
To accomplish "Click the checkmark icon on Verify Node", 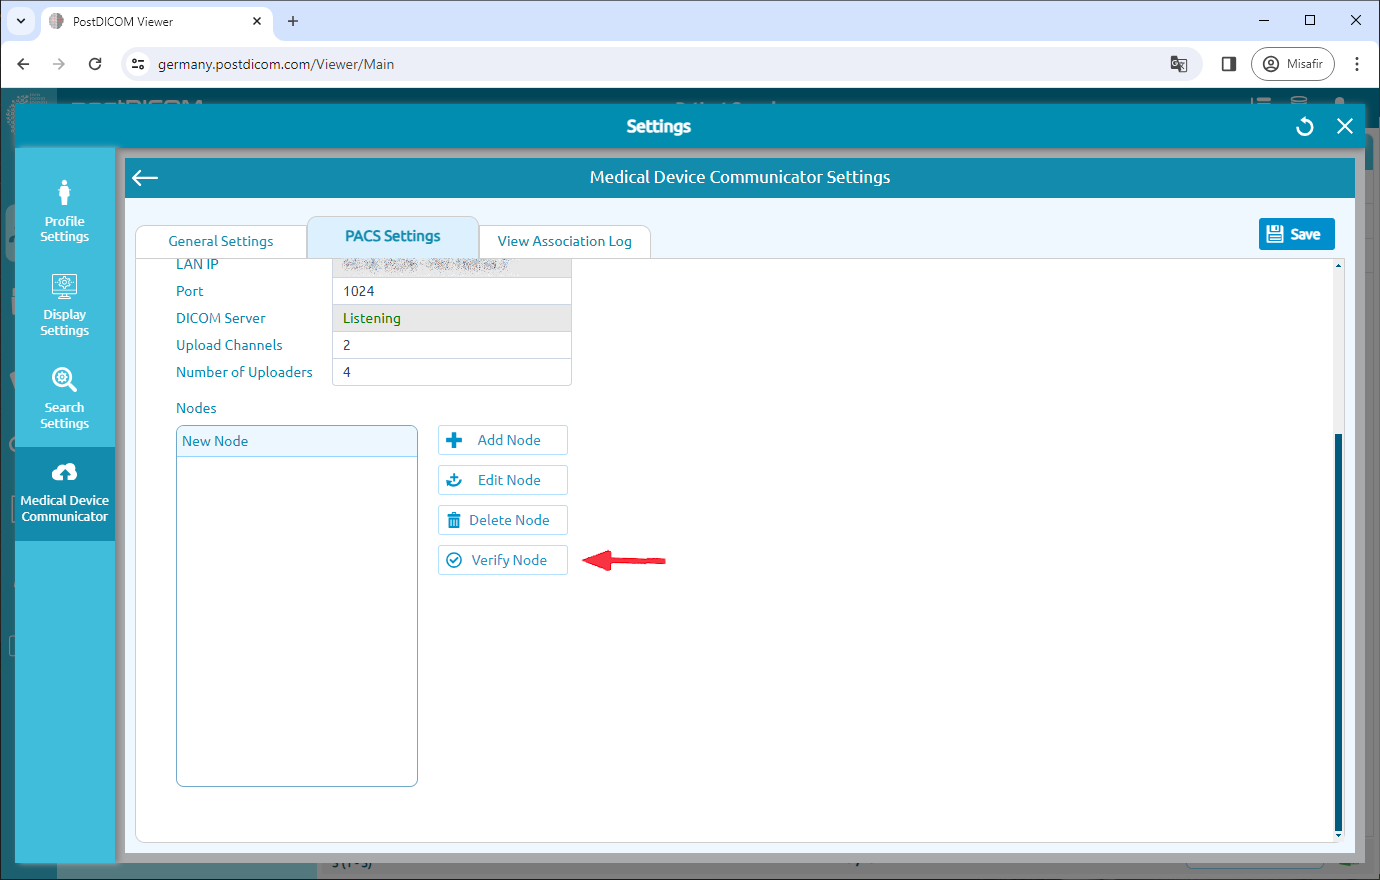I will click(455, 559).
